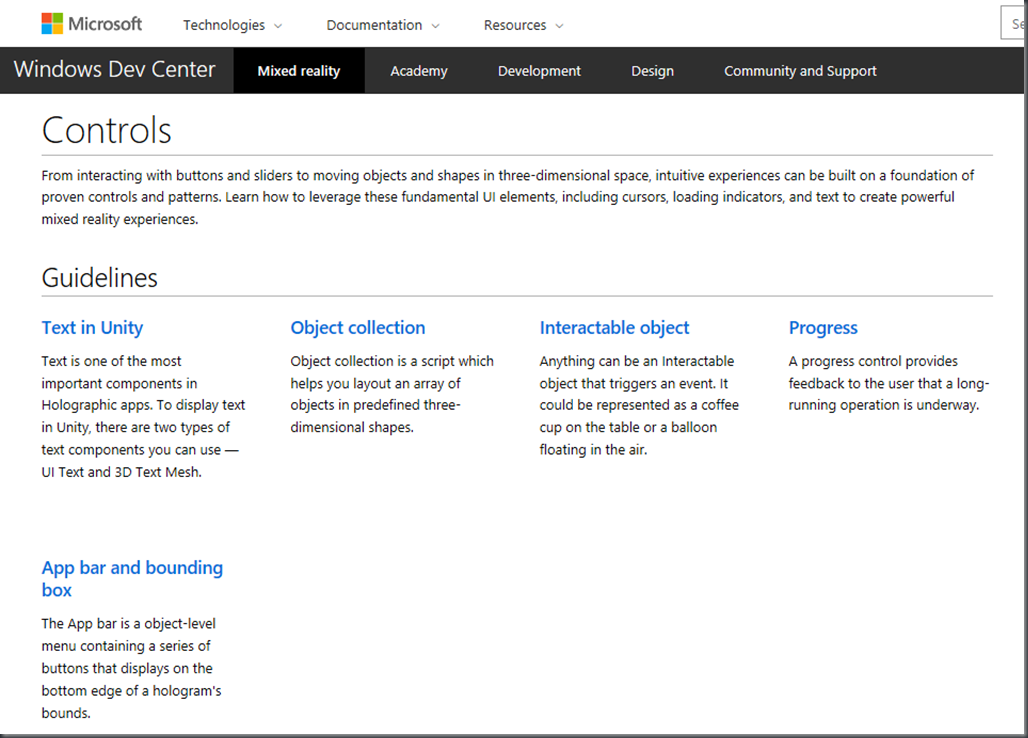Open the Progress guideline link
Image resolution: width=1028 pixels, height=738 pixels.
pos(823,327)
